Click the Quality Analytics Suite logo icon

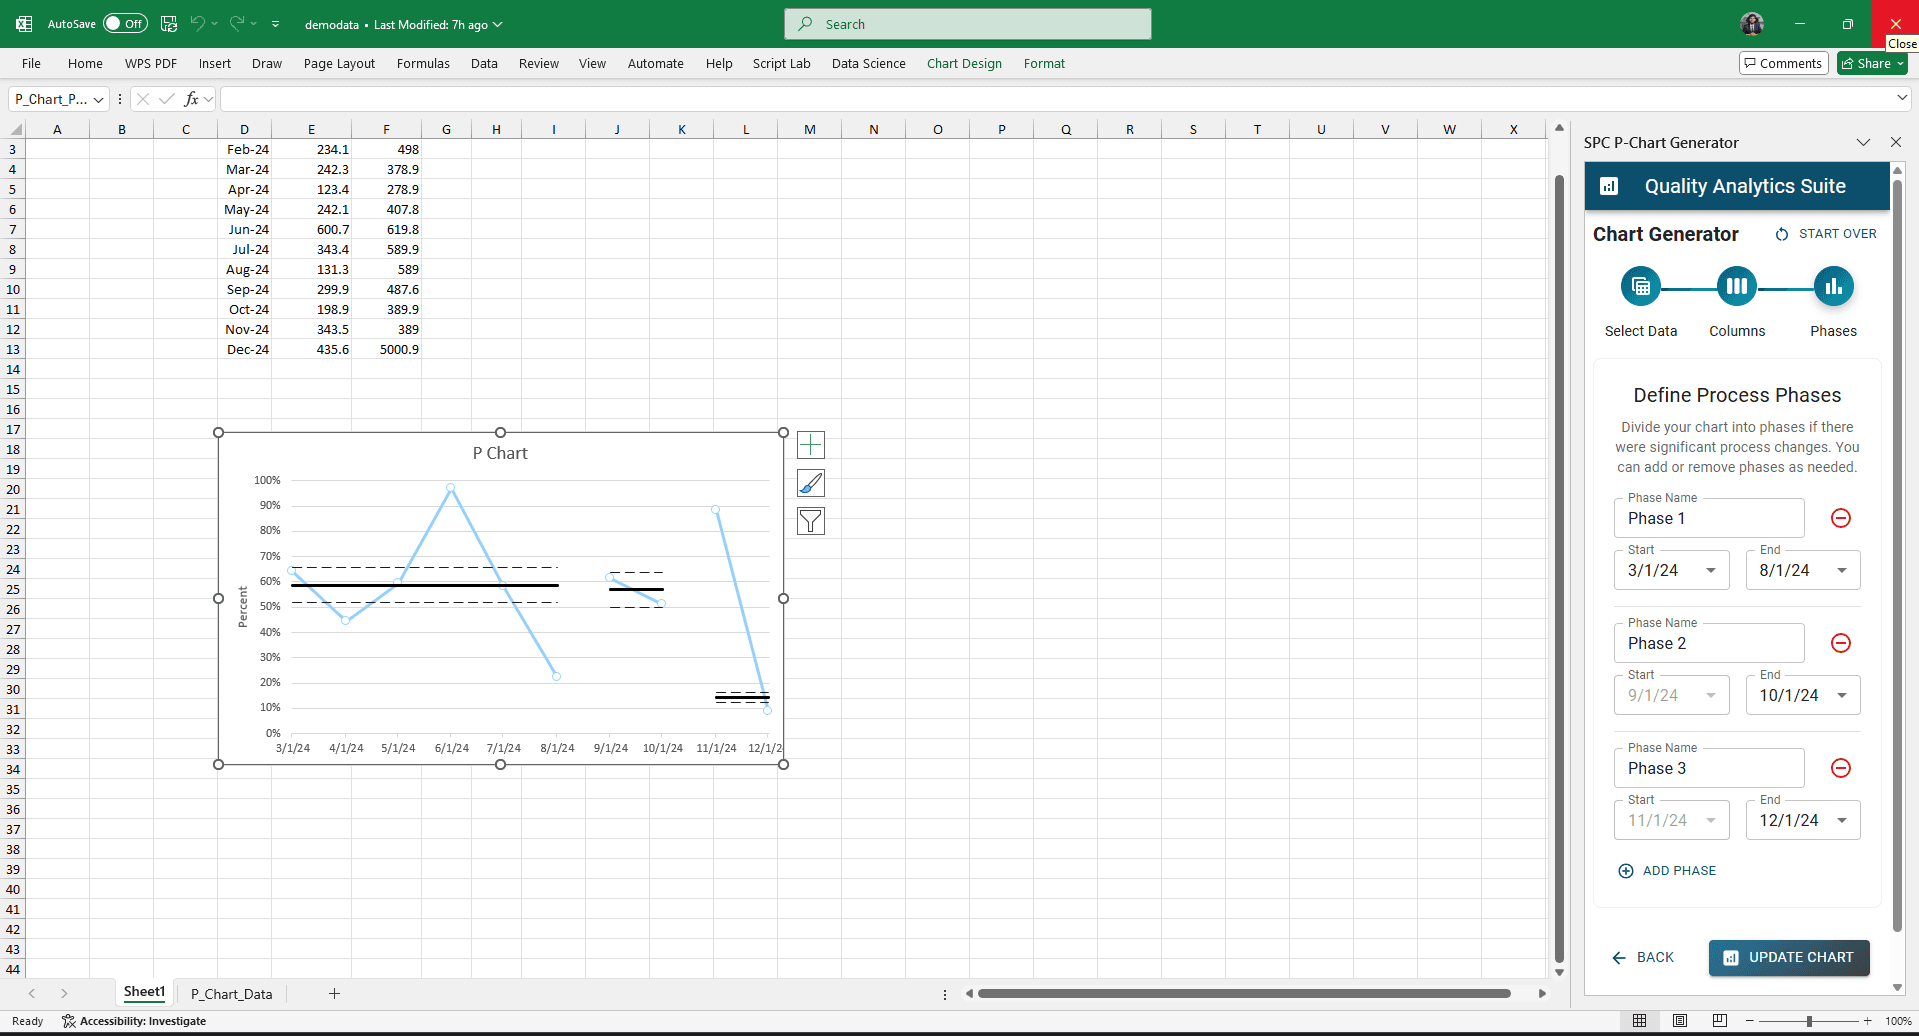click(1609, 186)
